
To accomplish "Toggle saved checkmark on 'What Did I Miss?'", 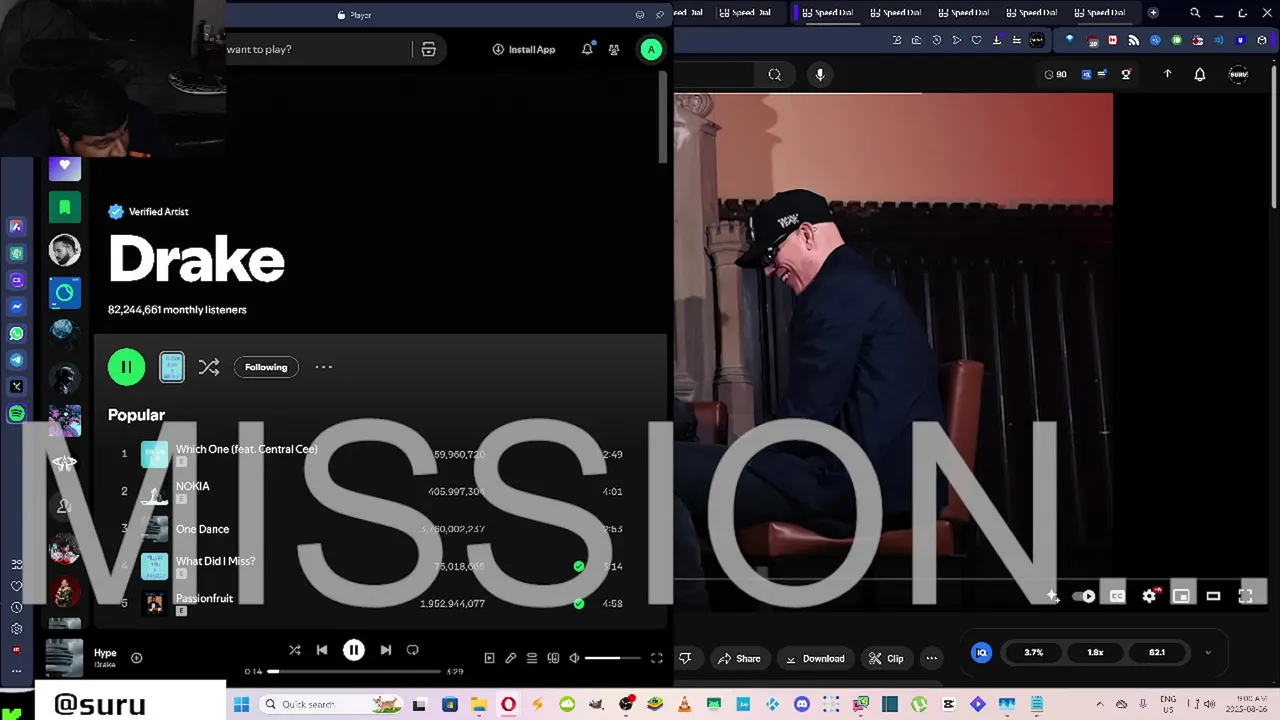I will click(x=579, y=566).
